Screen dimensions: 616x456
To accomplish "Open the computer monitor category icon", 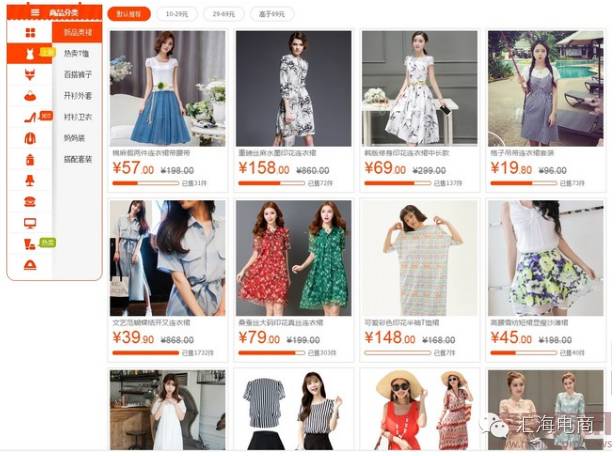I will pos(30,223).
